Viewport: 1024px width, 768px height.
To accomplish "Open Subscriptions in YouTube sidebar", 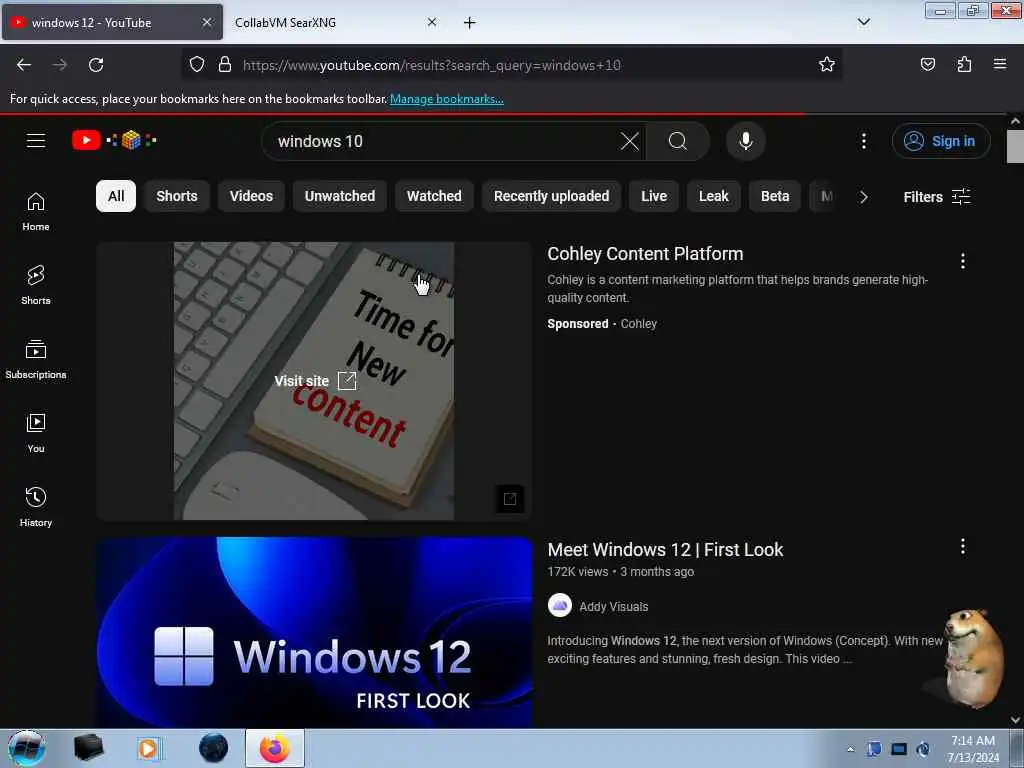I will point(36,359).
